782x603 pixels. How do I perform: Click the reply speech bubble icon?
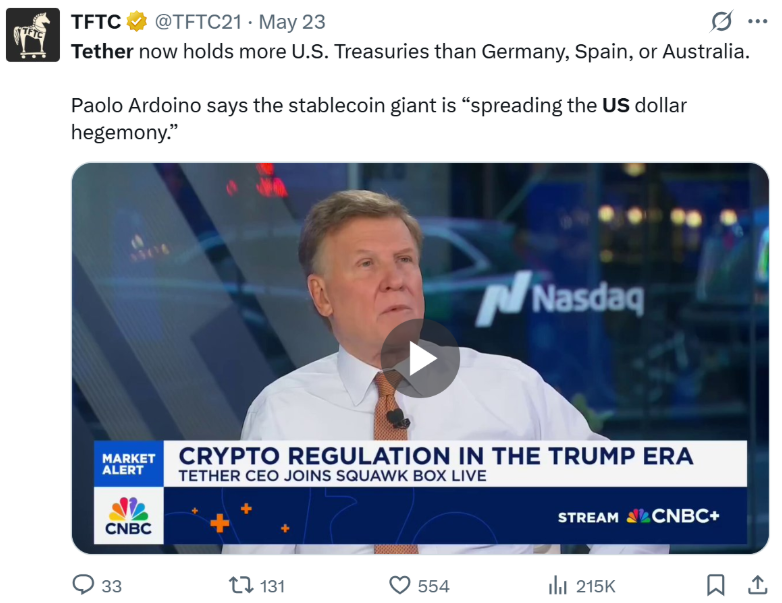tap(84, 585)
